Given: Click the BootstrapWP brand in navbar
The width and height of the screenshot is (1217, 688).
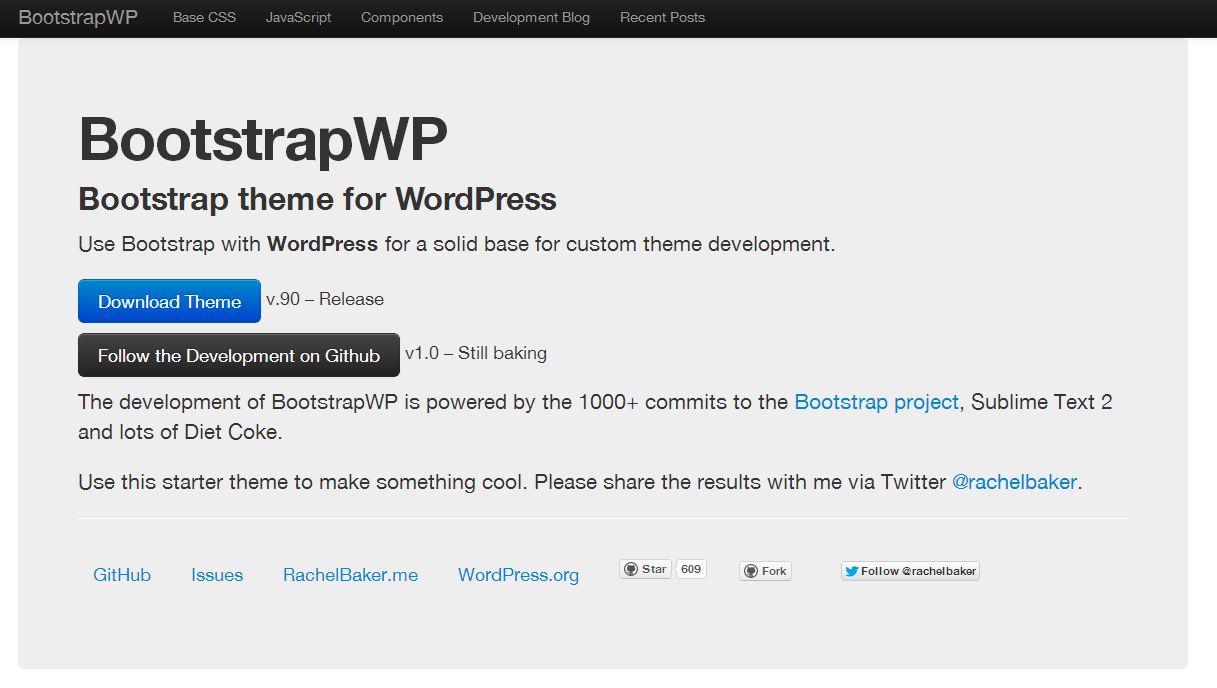Looking at the screenshot, I should tap(78, 17).
